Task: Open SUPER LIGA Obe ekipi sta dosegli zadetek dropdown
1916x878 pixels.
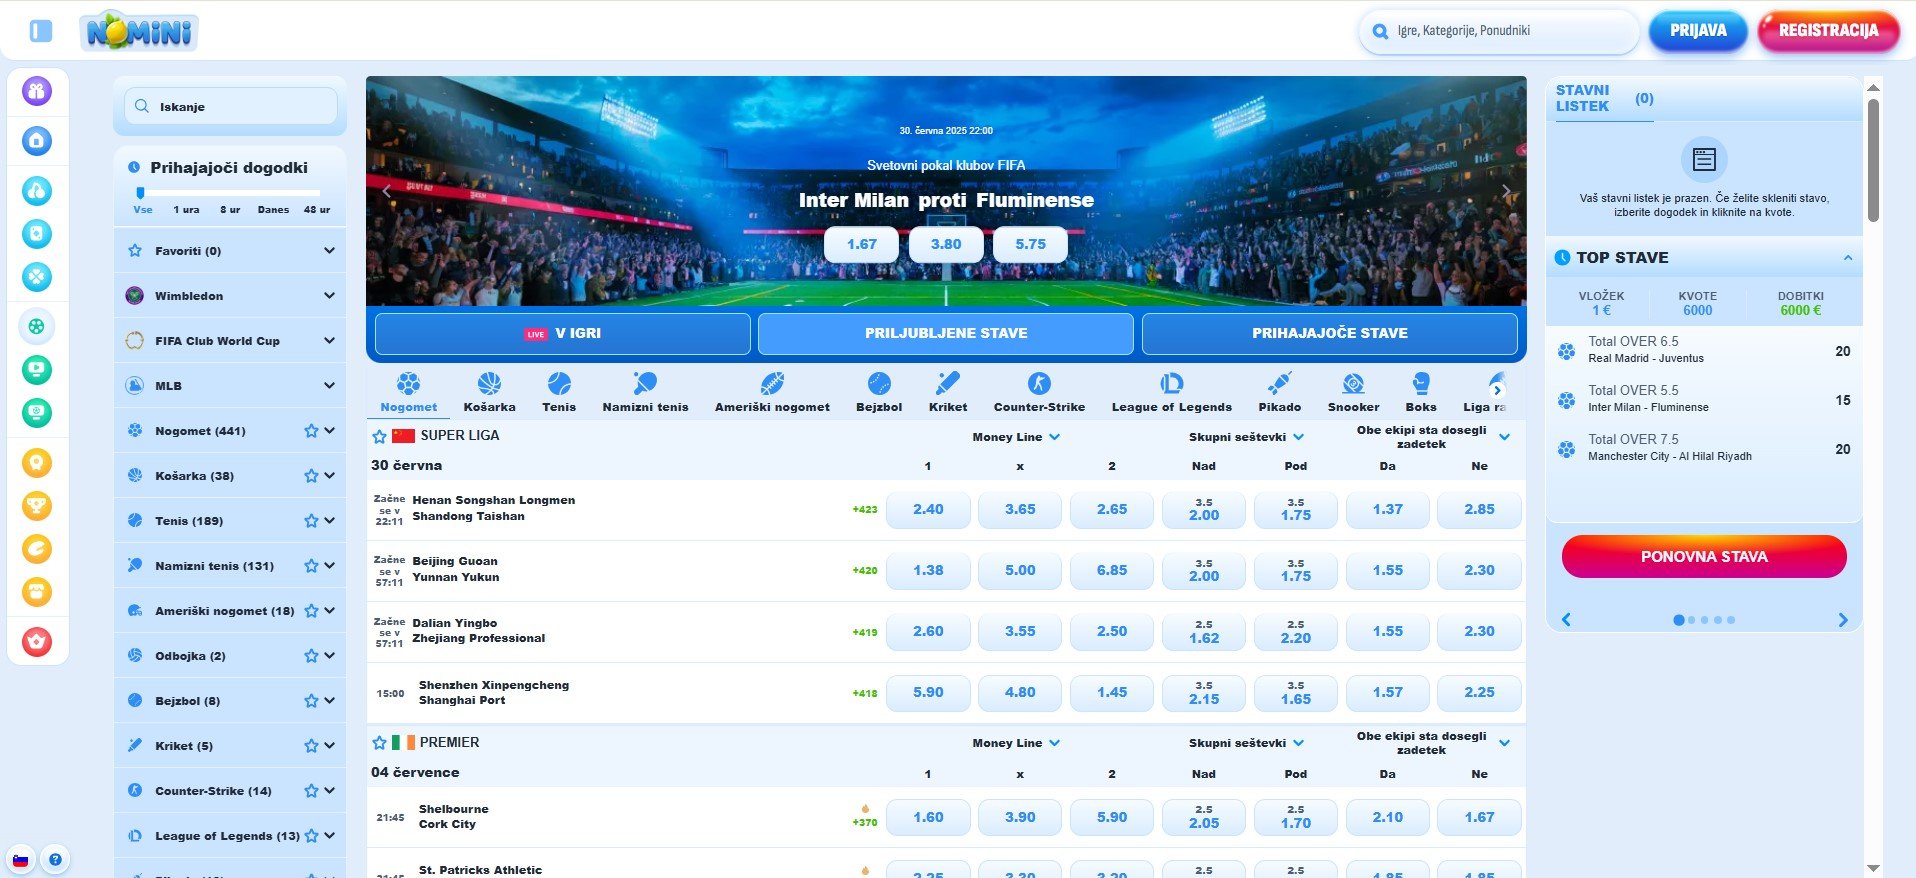Action: [x=1433, y=437]
